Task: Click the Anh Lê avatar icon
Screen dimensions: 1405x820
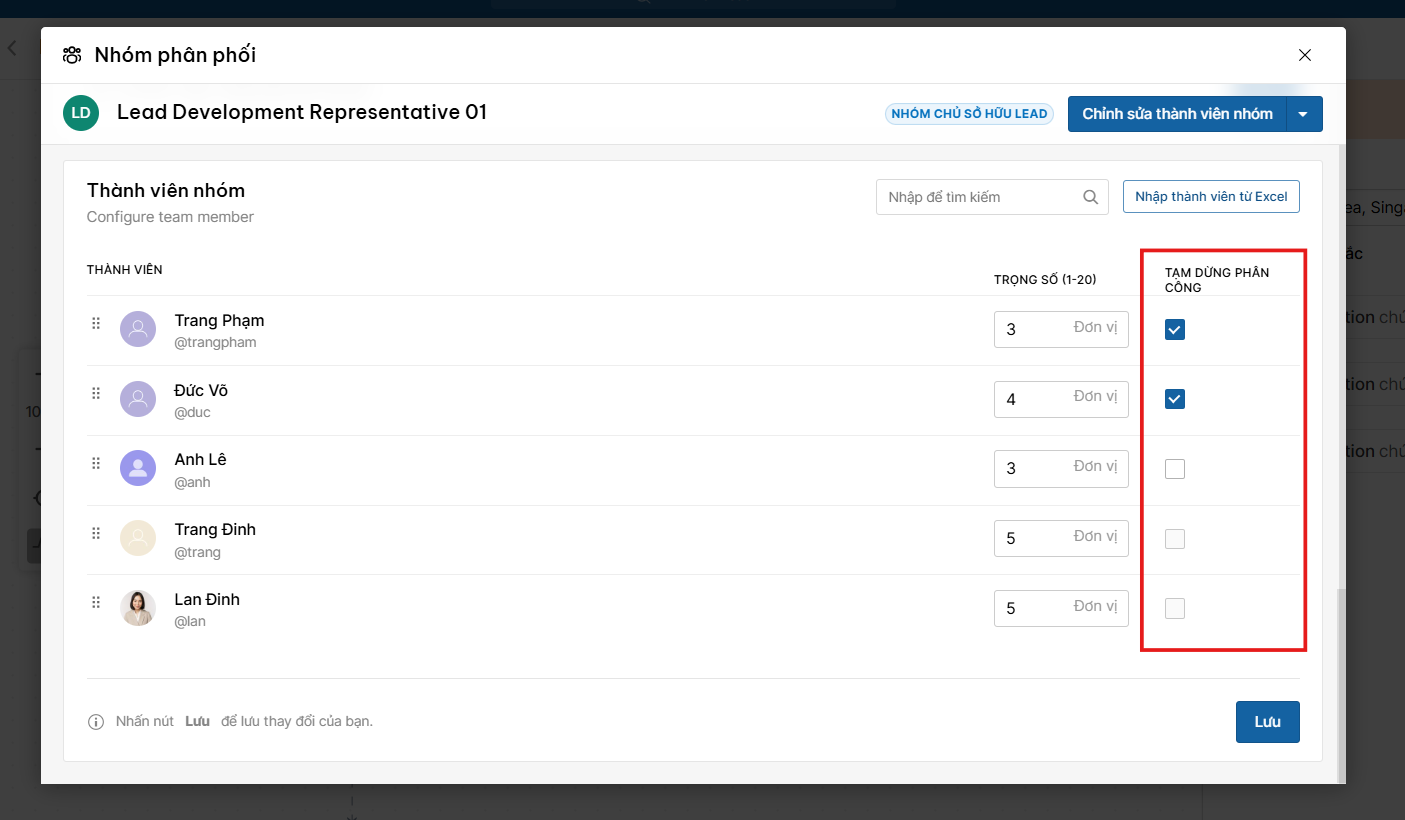Action: (138, 468)
